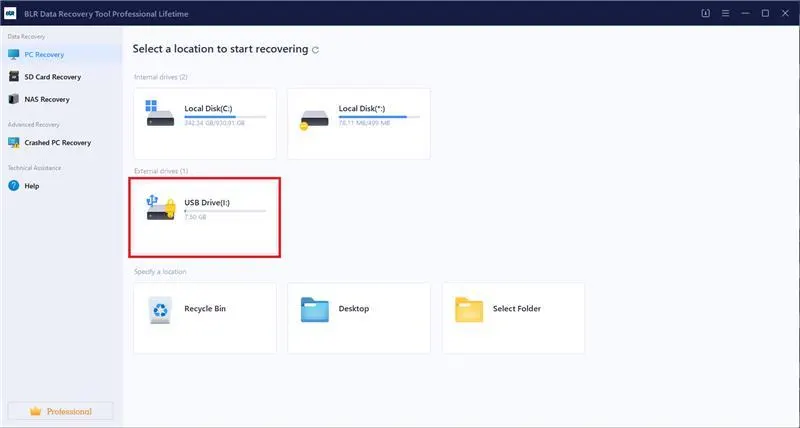Refresh the drive list with the reload icon

point(316,50)
